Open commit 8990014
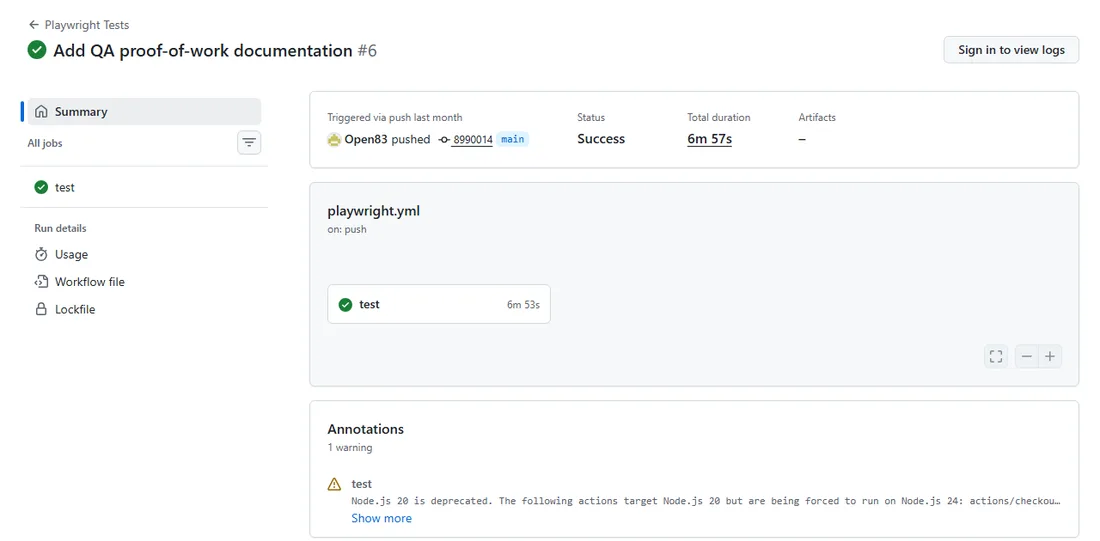 tap(473, 140)
